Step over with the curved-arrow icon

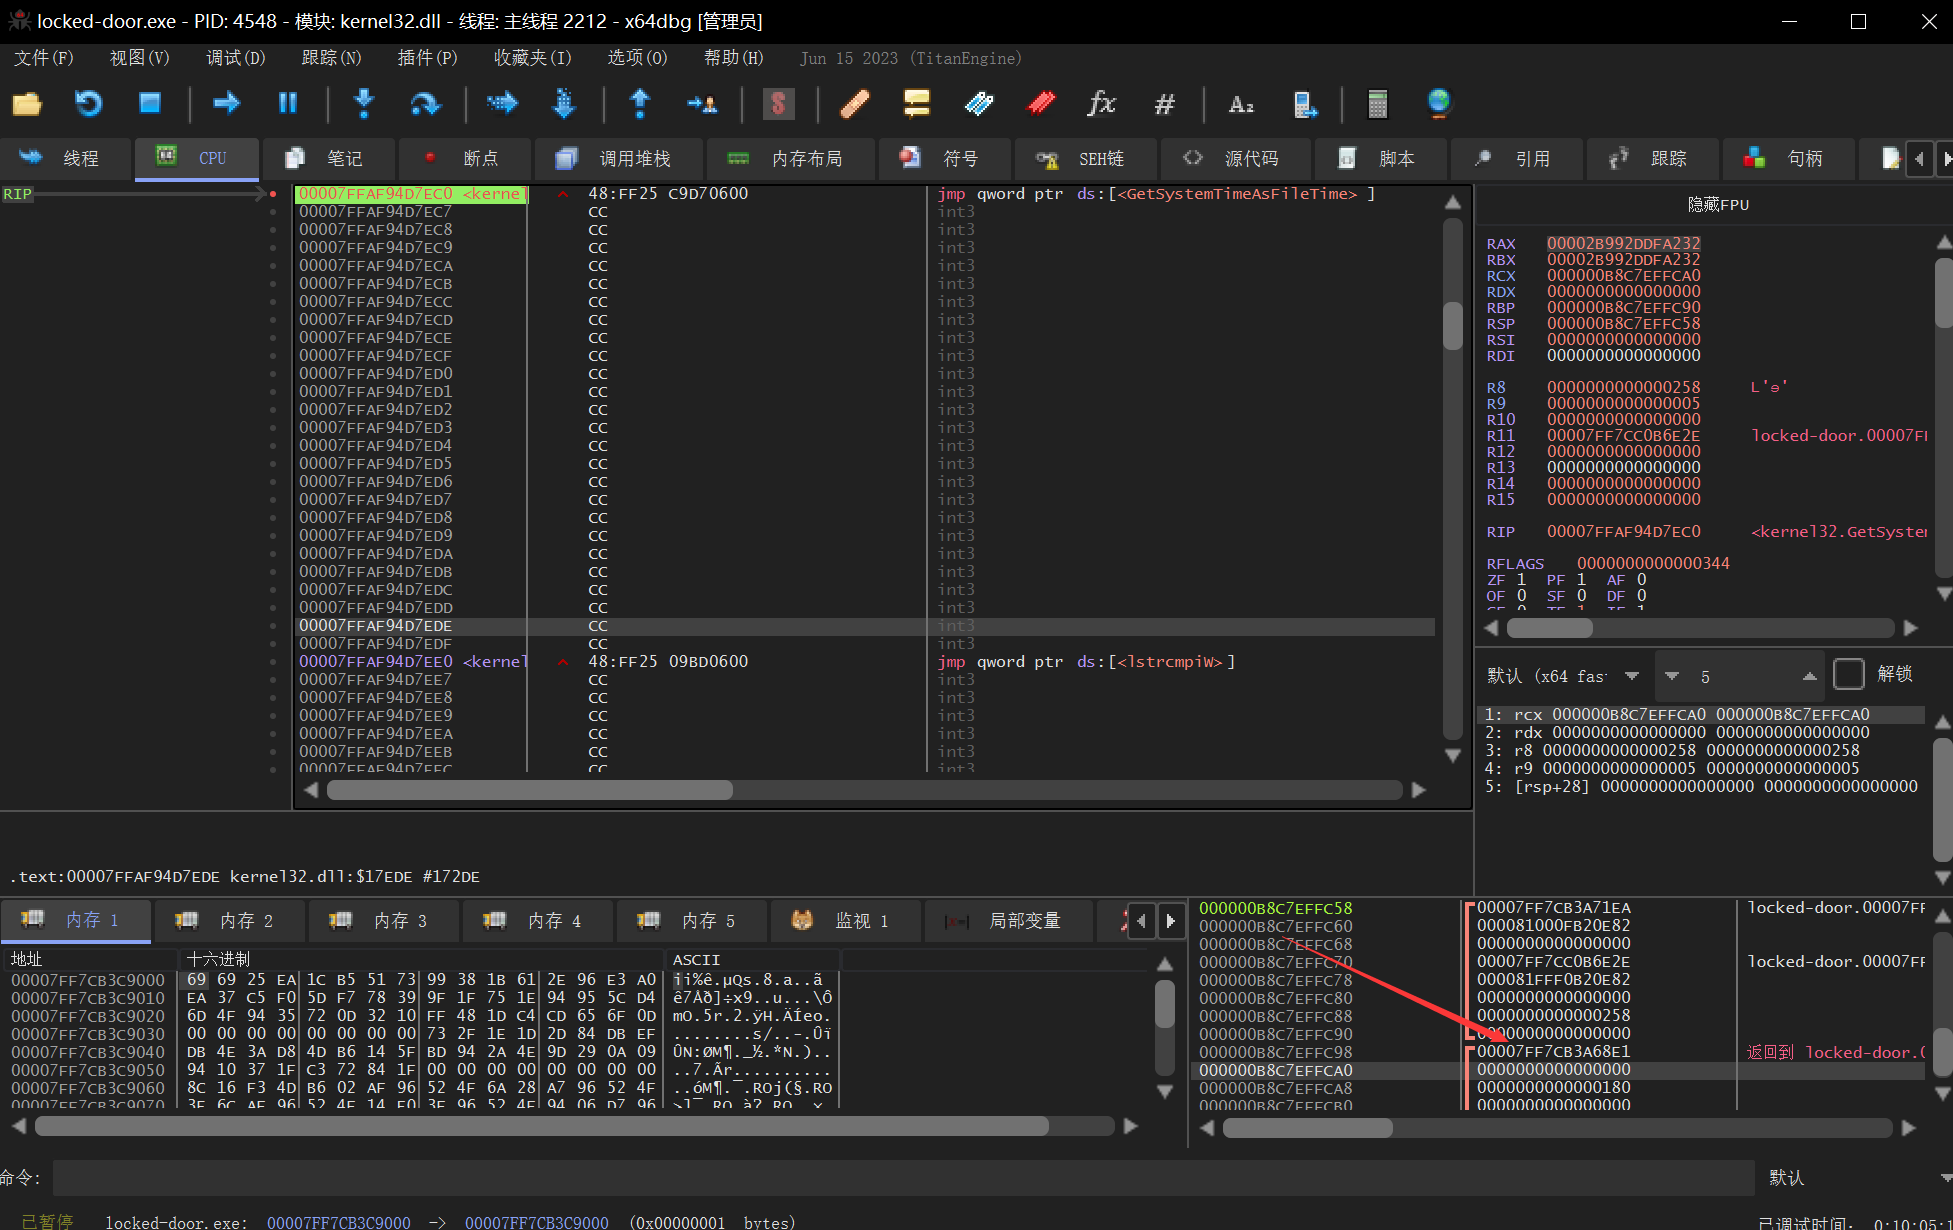[x=425, y=103]
